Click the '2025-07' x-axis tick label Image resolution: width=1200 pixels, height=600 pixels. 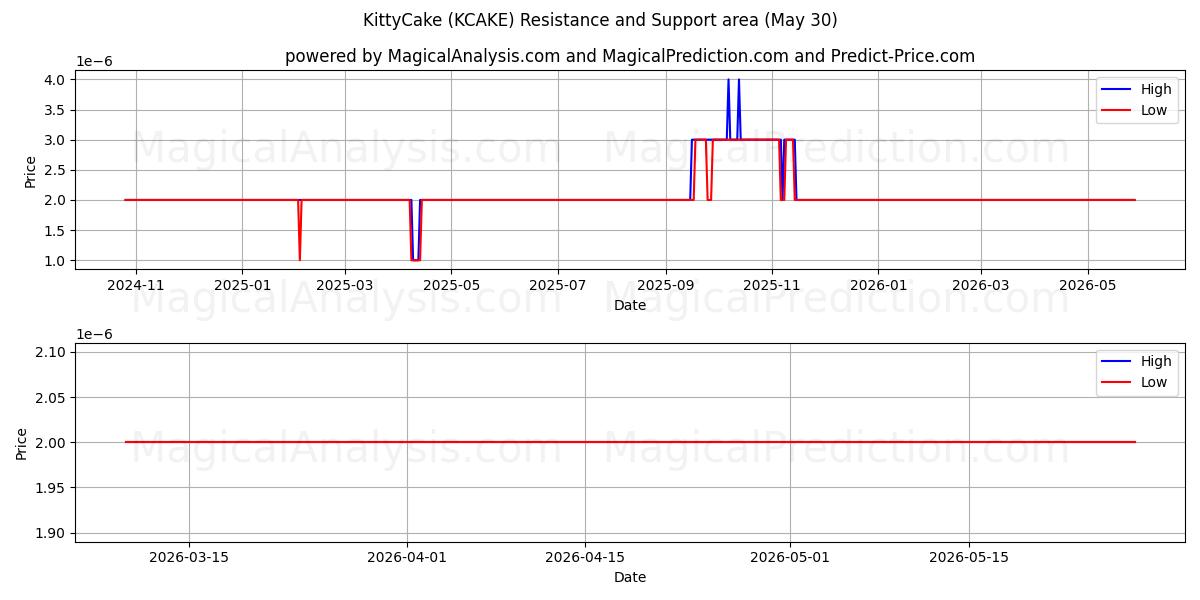click(x=557, y=285)
